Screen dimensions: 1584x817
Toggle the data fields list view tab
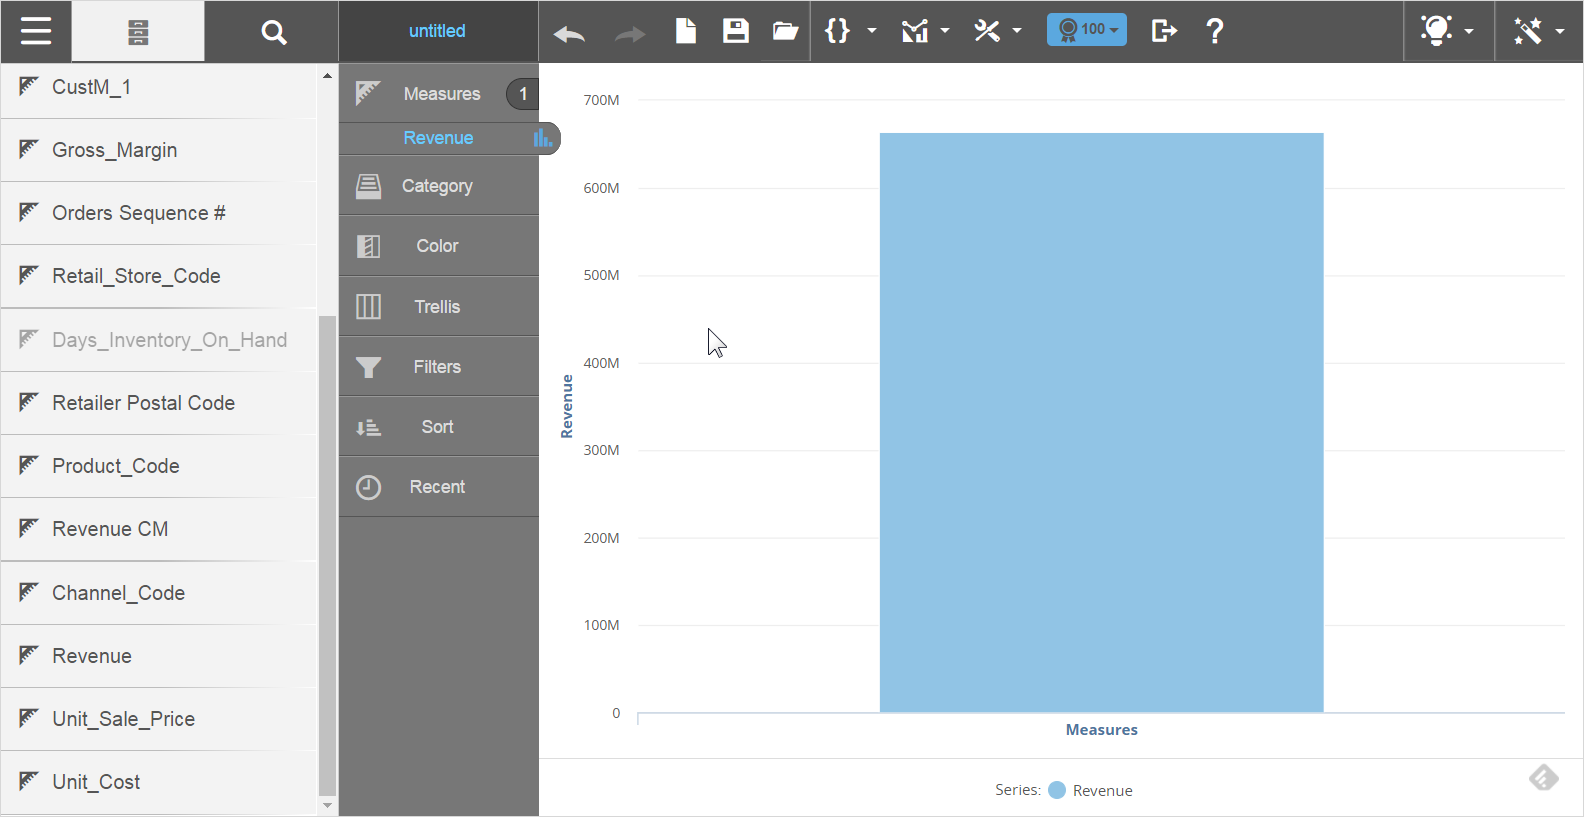pyautogui.click(x=138, y=32)
